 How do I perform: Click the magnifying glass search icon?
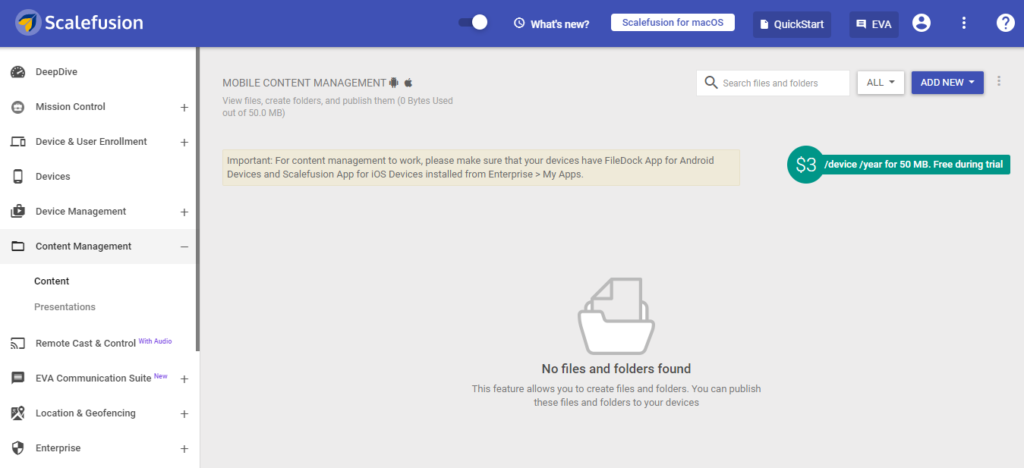711,83
